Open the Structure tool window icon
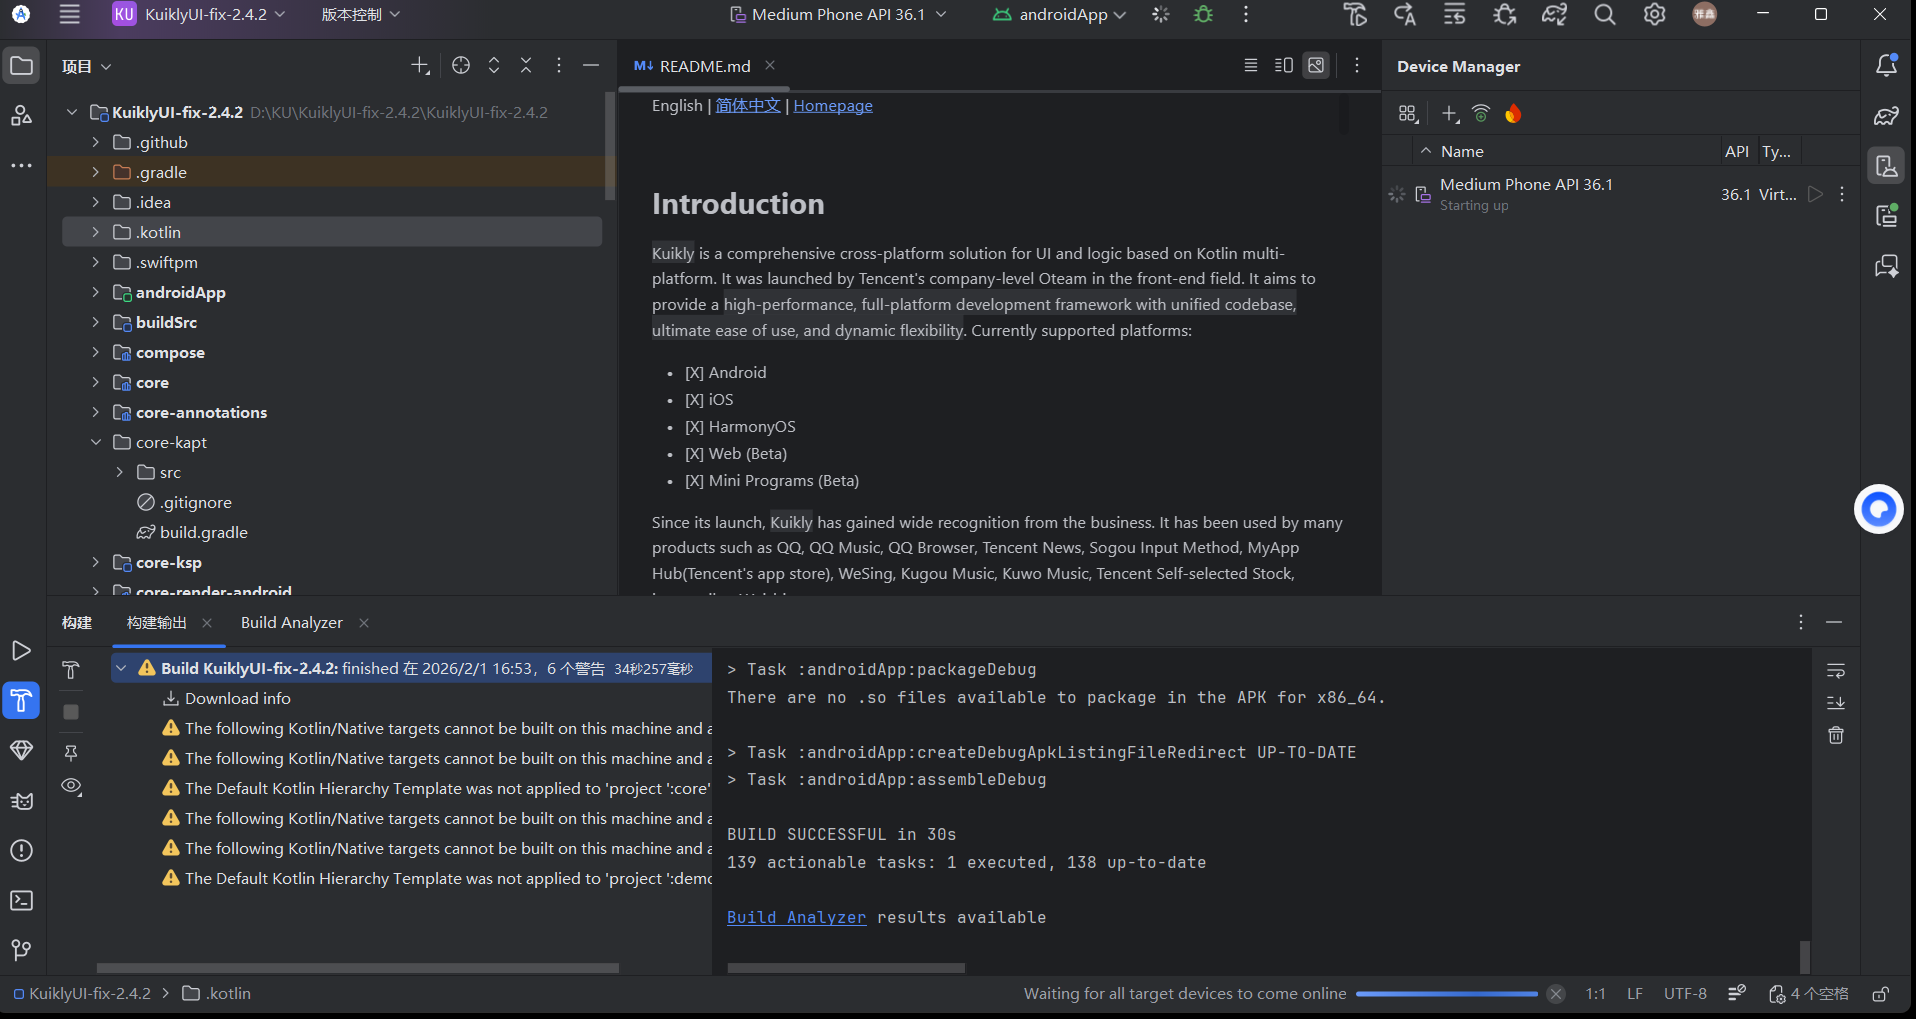 point(21,116)
